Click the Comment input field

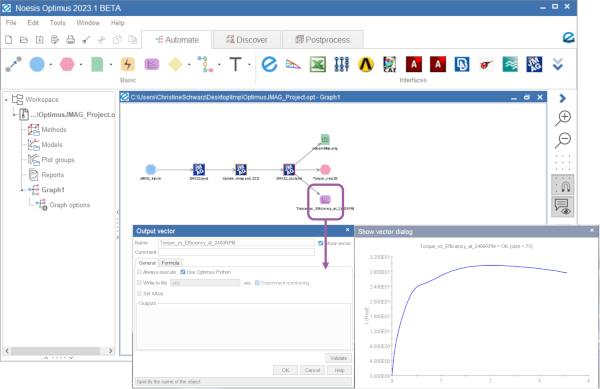[236, 252]
